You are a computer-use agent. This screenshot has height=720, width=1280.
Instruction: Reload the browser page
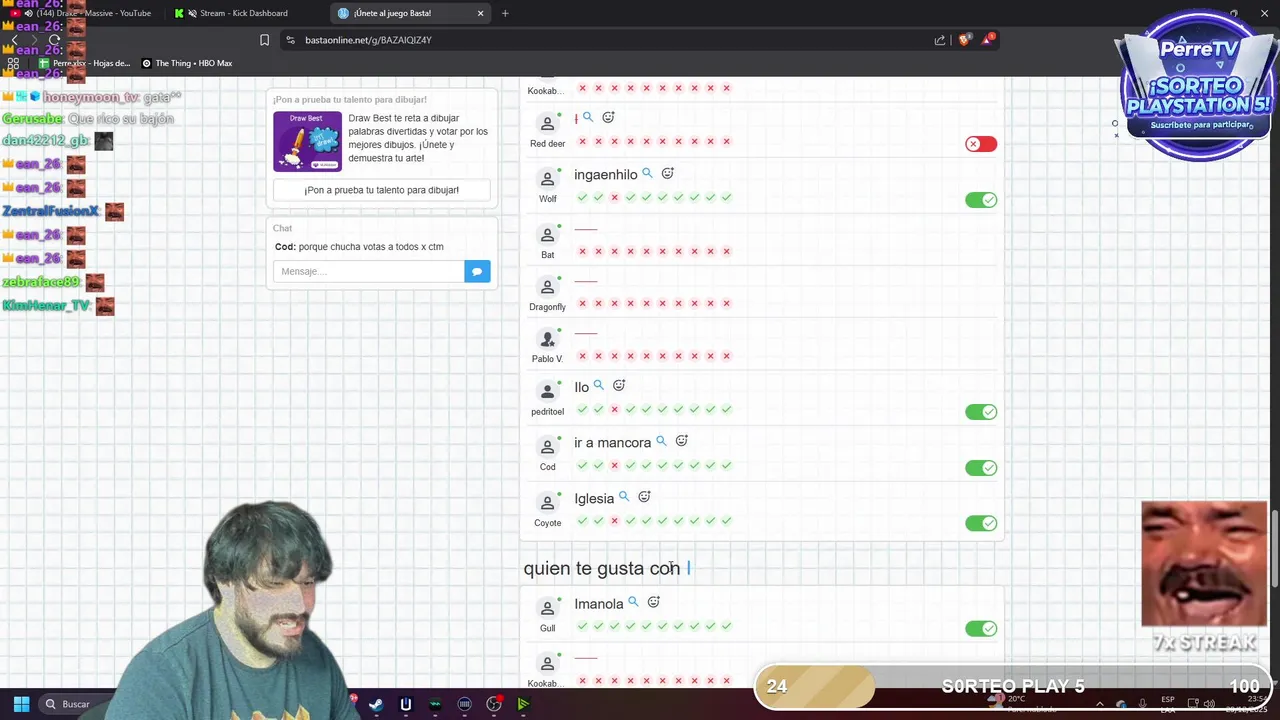[x=54, y=40]
